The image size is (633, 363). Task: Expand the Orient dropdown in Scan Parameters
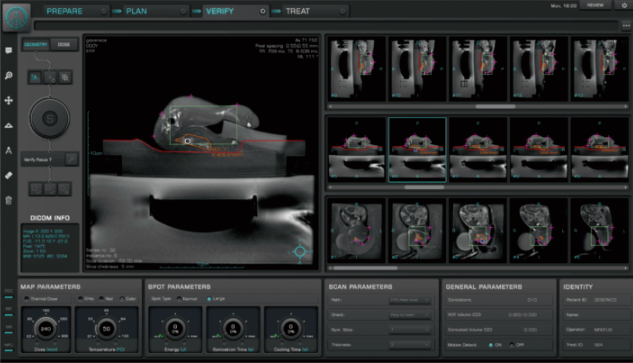[410, 315]
